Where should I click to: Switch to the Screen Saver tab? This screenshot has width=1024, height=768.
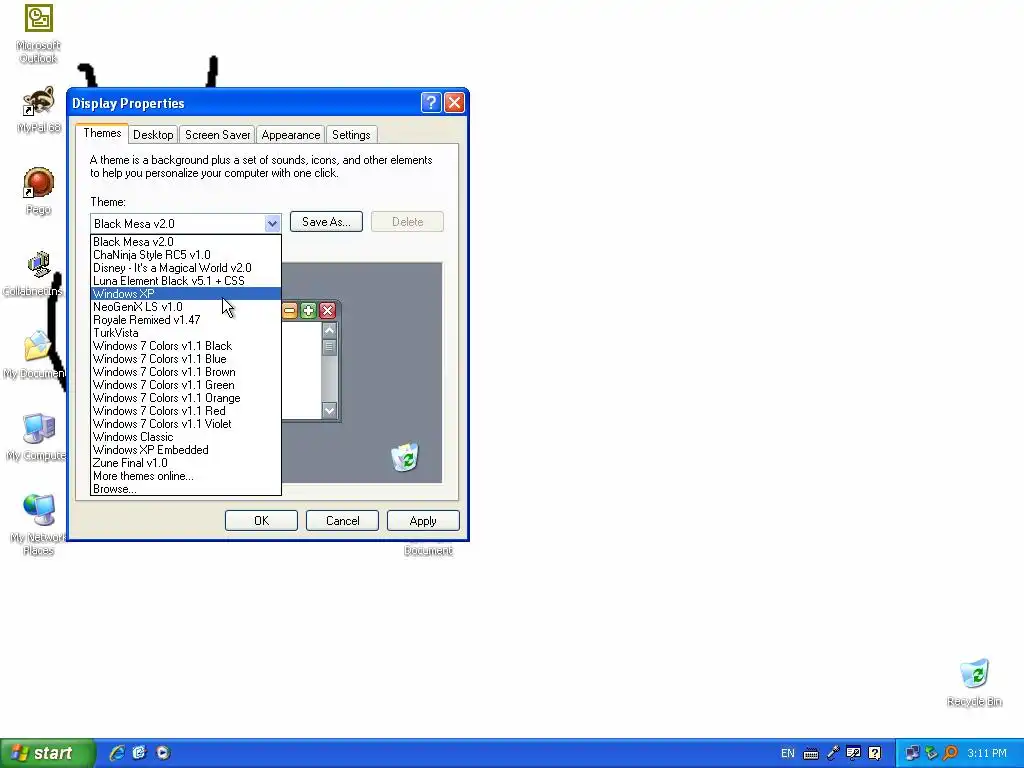click(x=217, y=135)
